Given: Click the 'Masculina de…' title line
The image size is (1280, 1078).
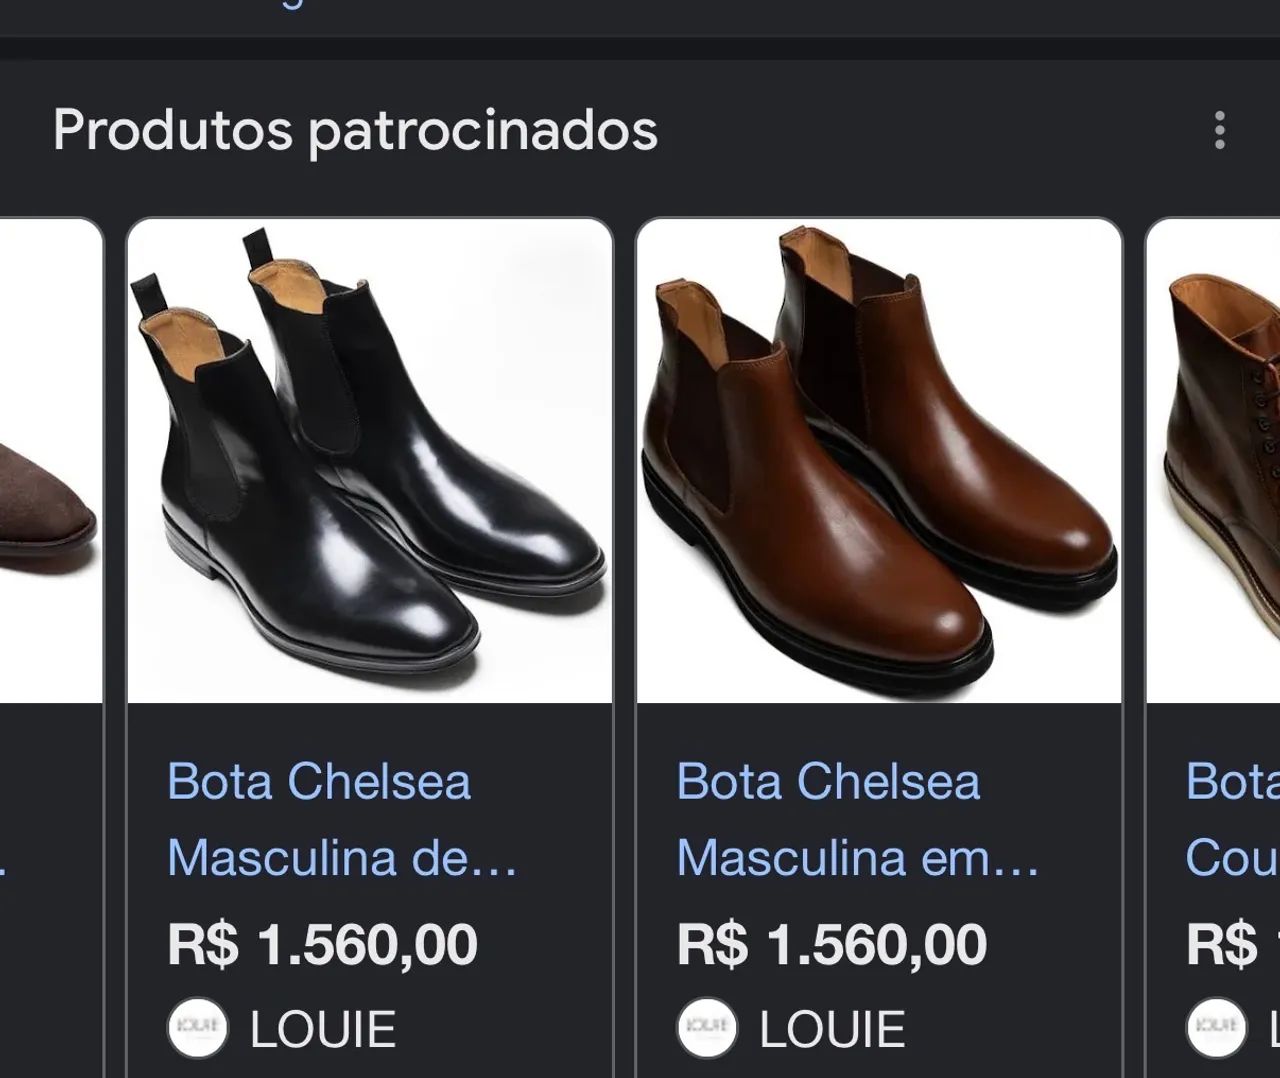Looking at the screenshot, I should (x=342, y=858).
